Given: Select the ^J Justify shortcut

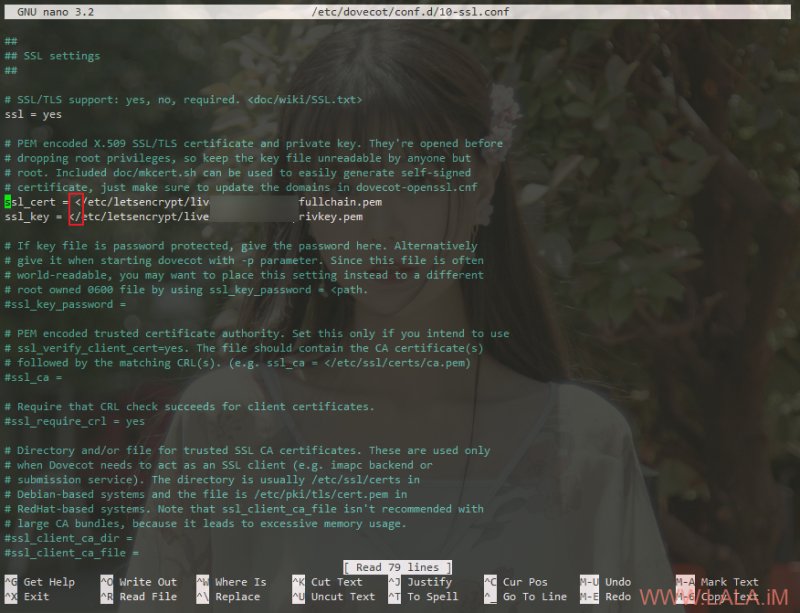Looking at the screenshot, I should click(420, 582).
